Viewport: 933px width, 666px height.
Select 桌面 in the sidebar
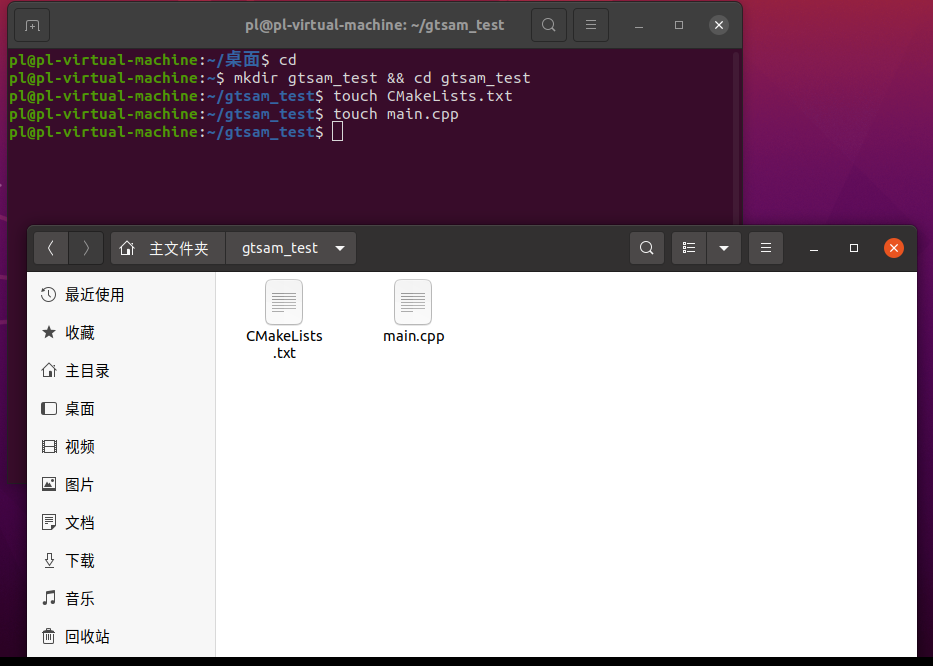click(x=80, y=409)
